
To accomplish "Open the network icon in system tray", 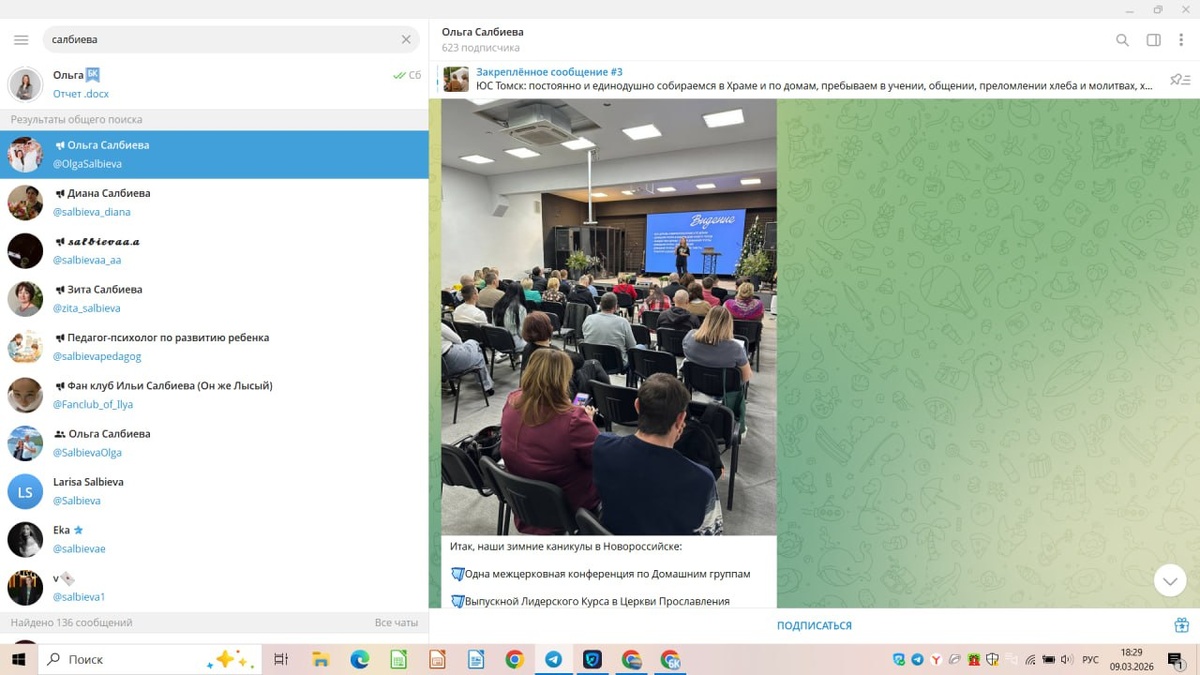I will pos(1030,660).
